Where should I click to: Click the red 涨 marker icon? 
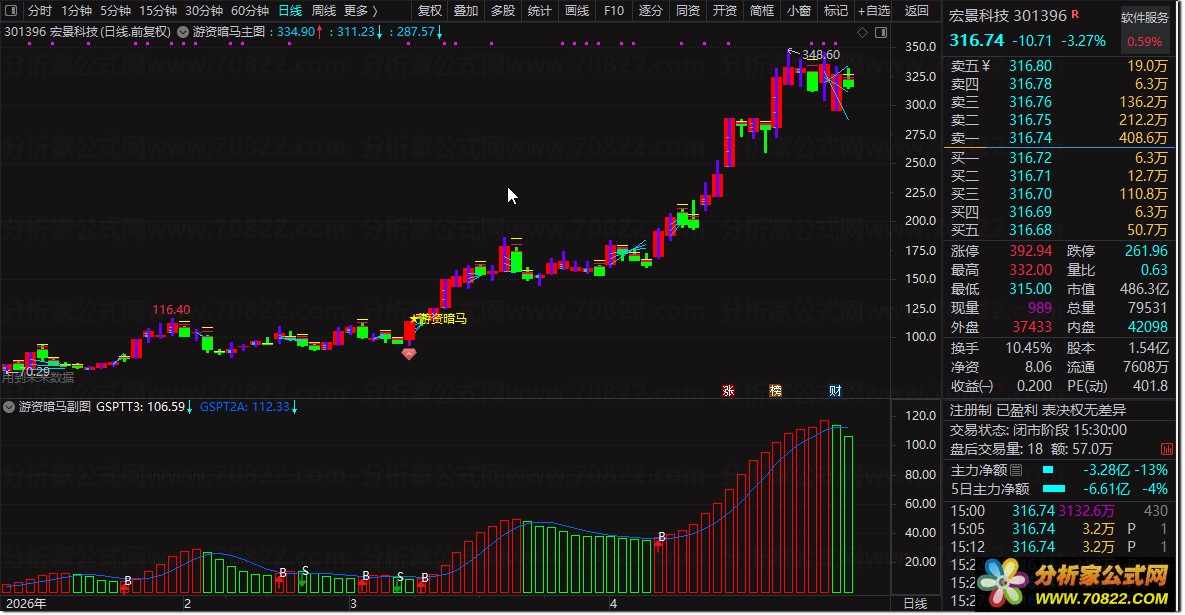point(729,391)
